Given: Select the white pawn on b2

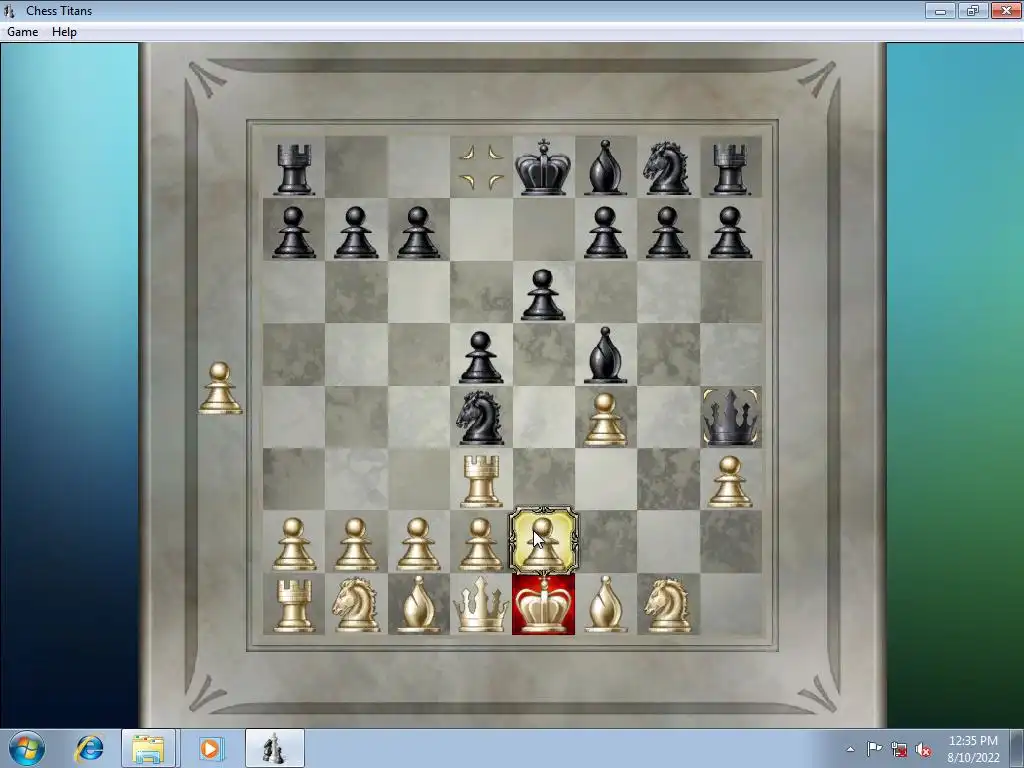Looking at the screenshot, I should tap(356, 545).
